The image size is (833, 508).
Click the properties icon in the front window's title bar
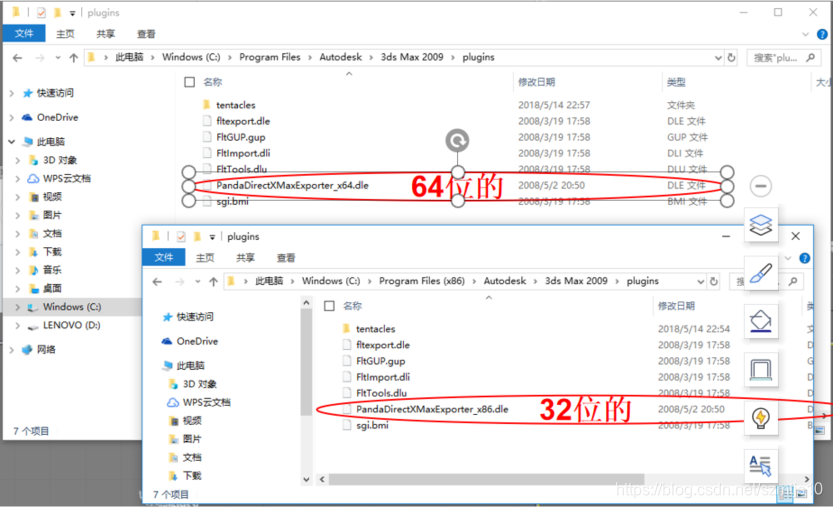tap(181, 236)
